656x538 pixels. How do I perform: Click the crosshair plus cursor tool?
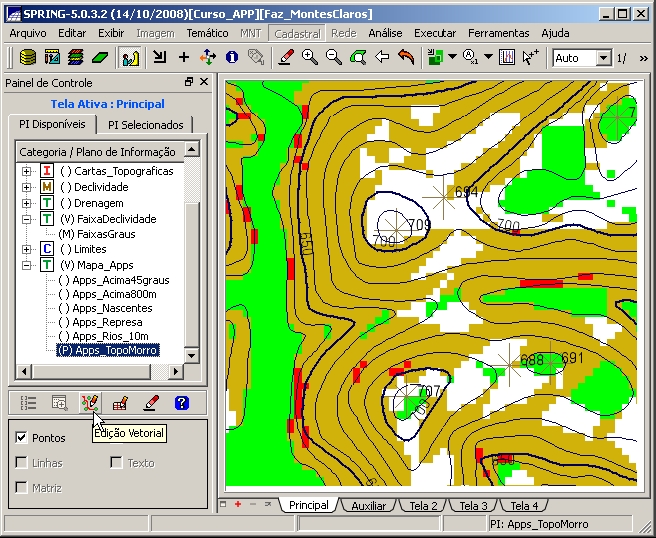[x=184, y=58]
